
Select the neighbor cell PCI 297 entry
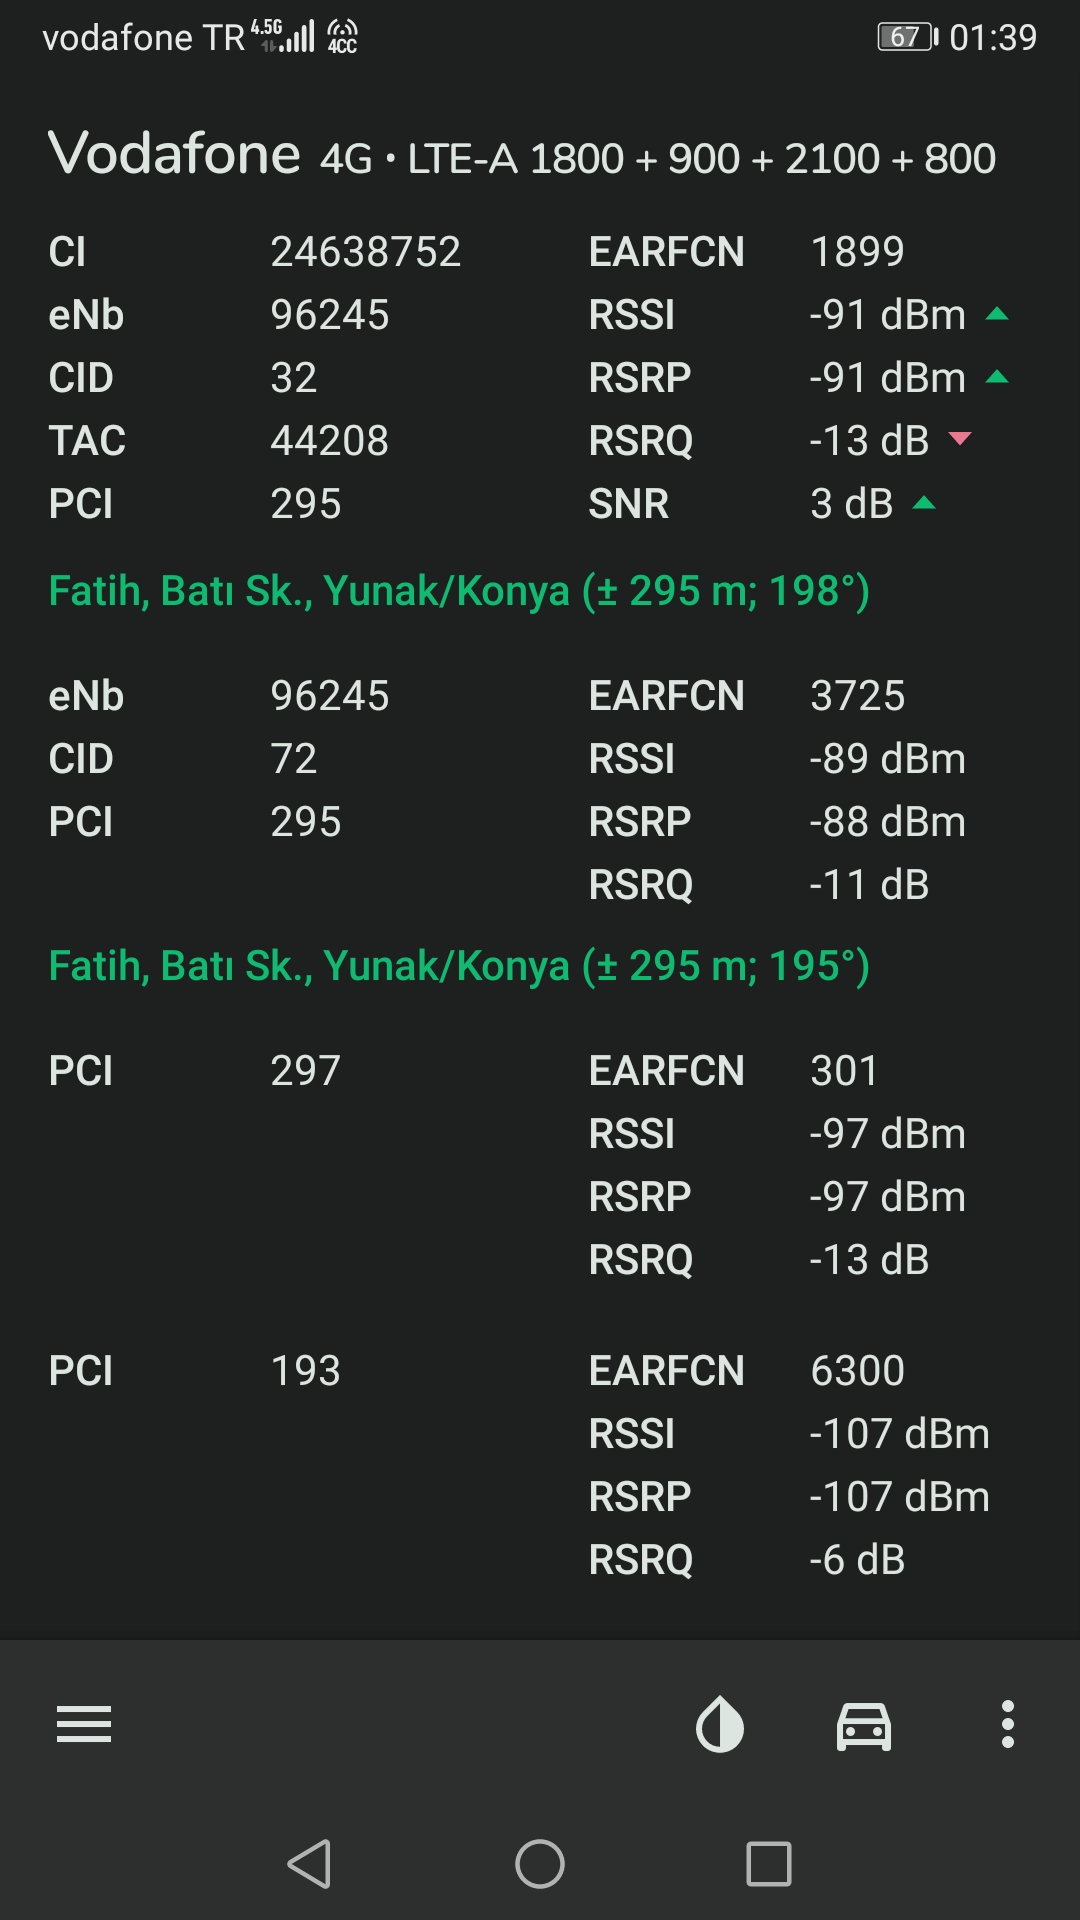(x=540, y=1166)
